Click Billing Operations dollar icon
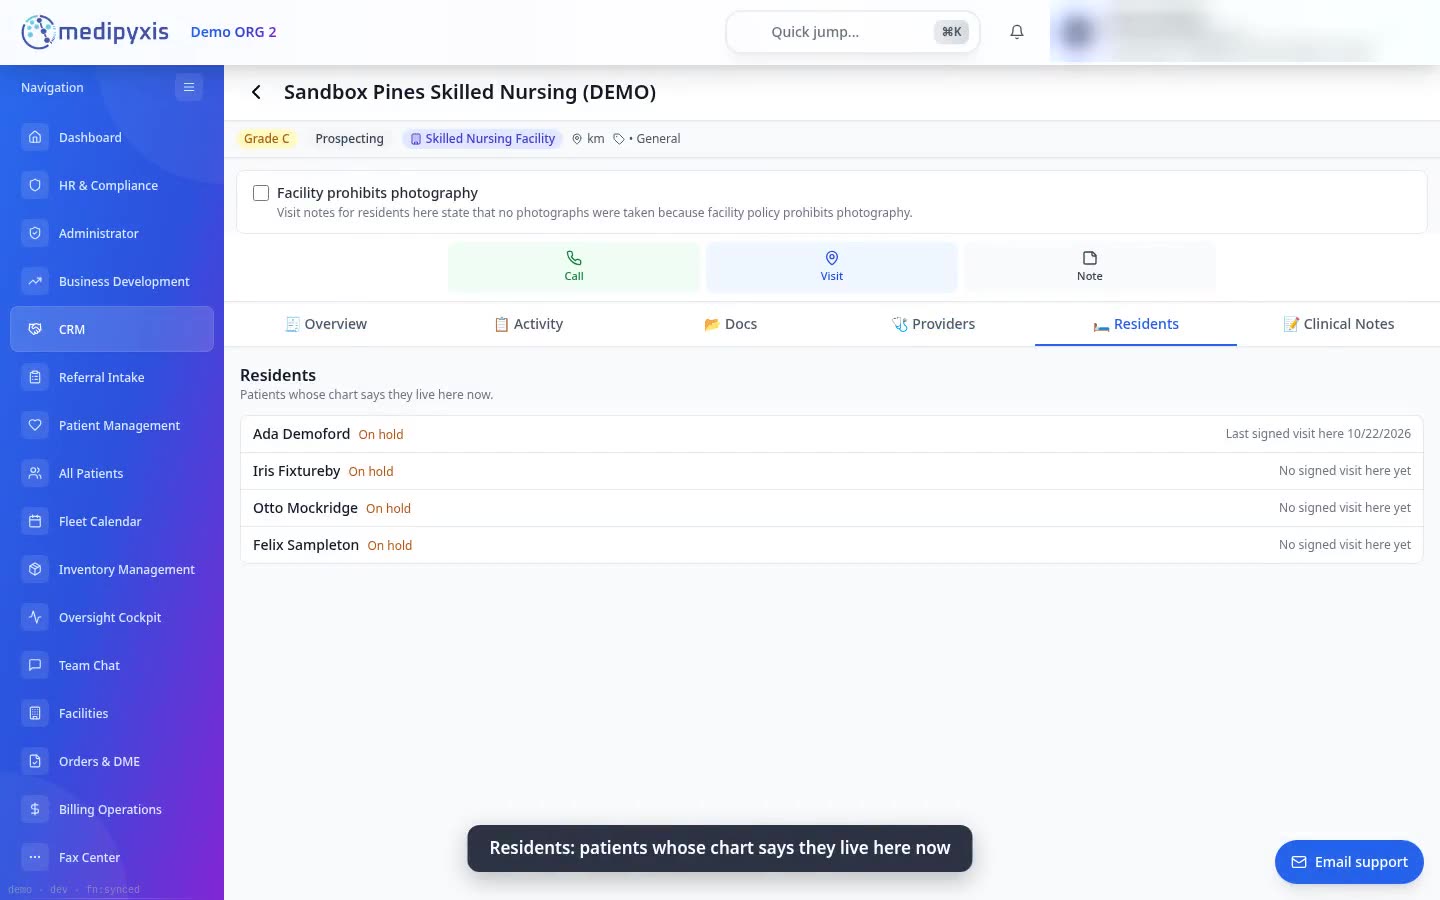This screenshot has height=900, width=1440. click(35, 809)
